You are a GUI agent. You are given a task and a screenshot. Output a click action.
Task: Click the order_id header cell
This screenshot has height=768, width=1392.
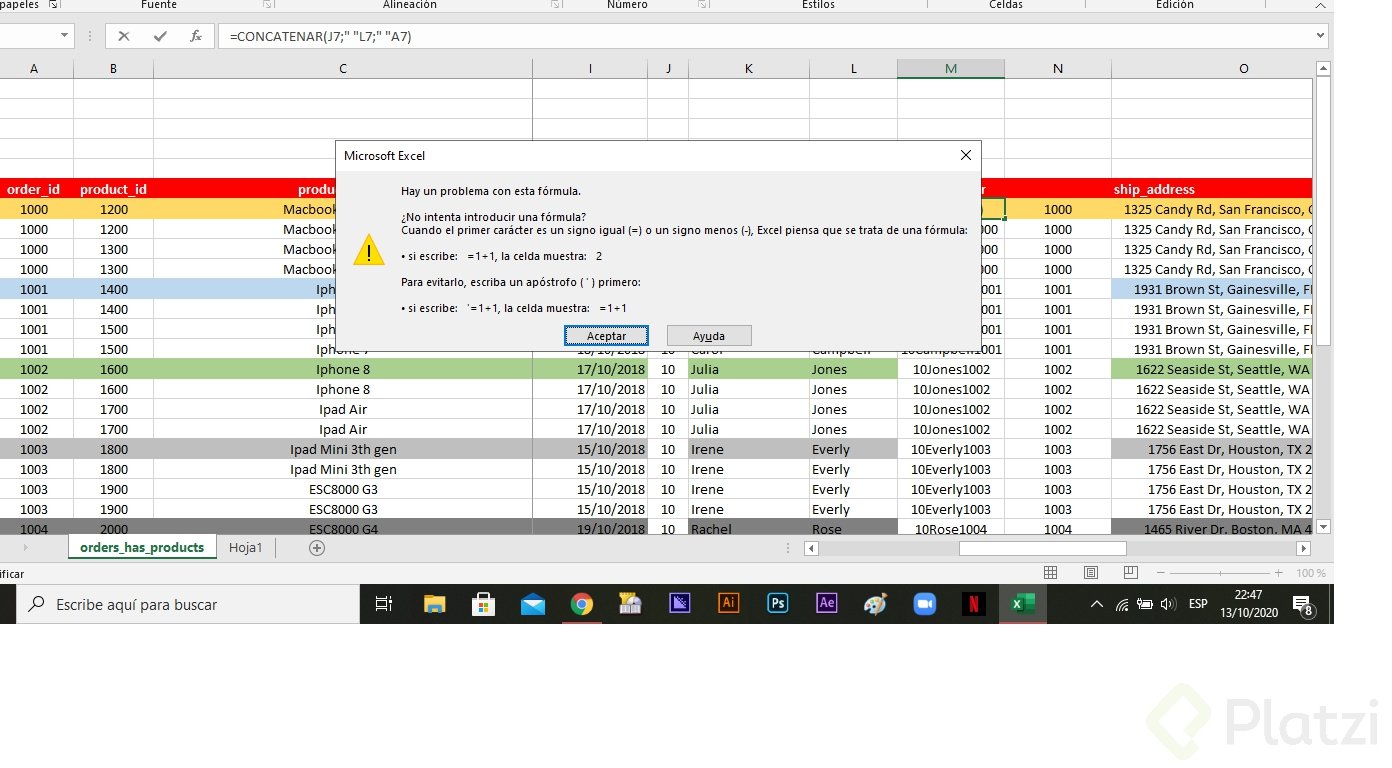click(34, 189)
